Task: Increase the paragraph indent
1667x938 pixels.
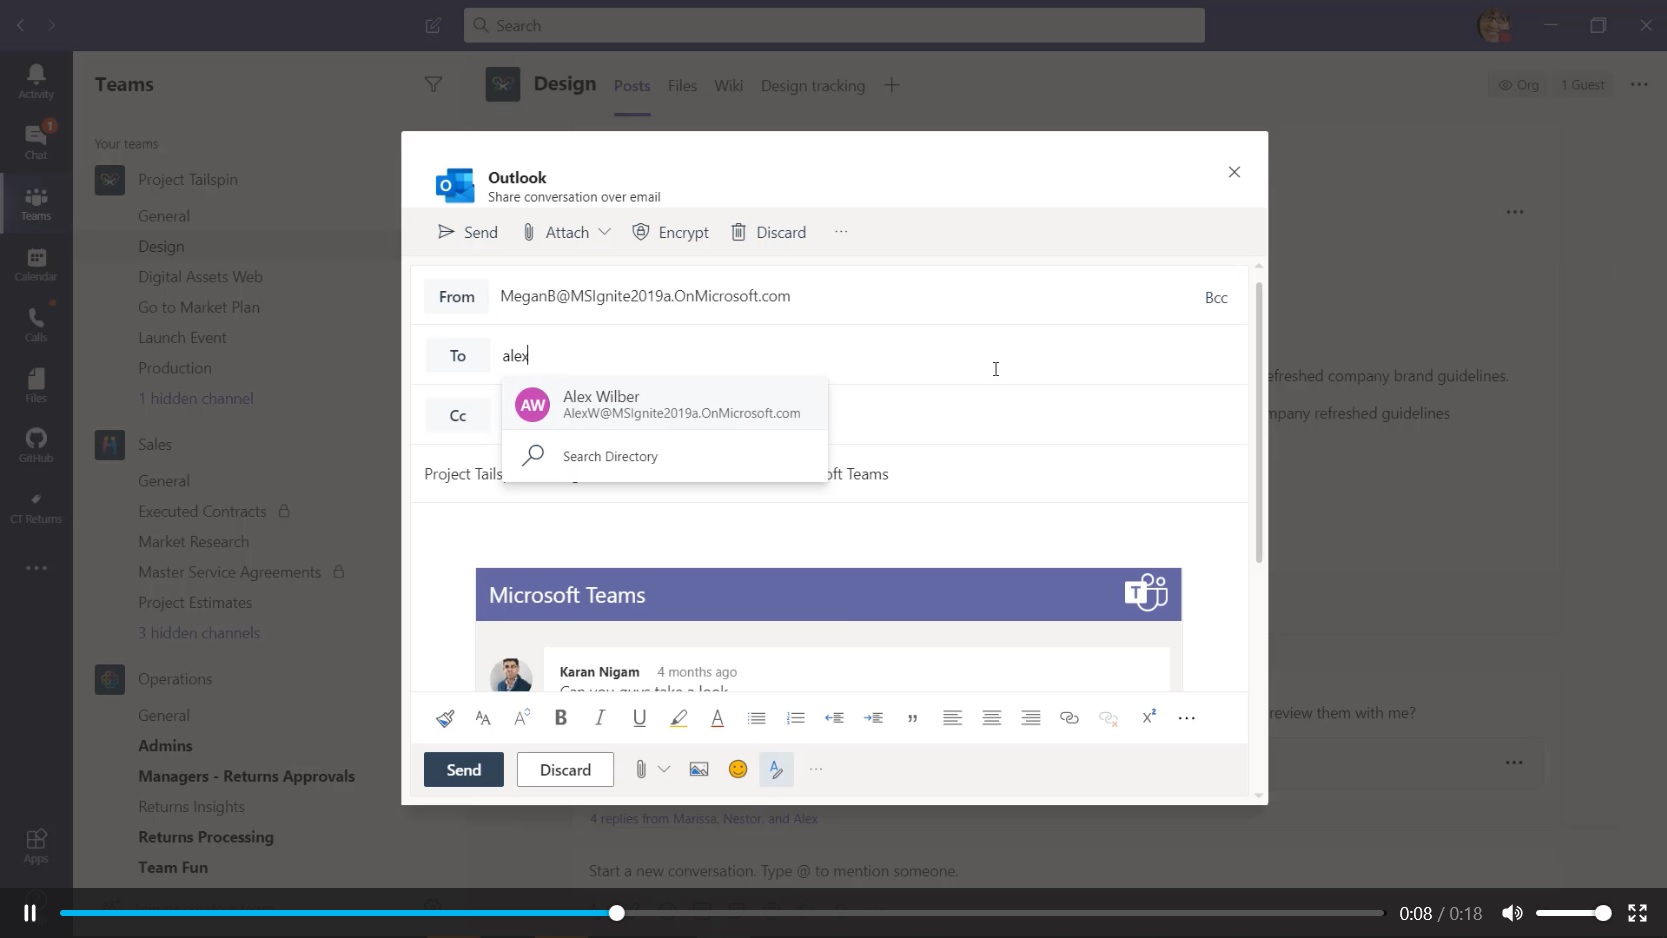Action: tap(873, 718)
